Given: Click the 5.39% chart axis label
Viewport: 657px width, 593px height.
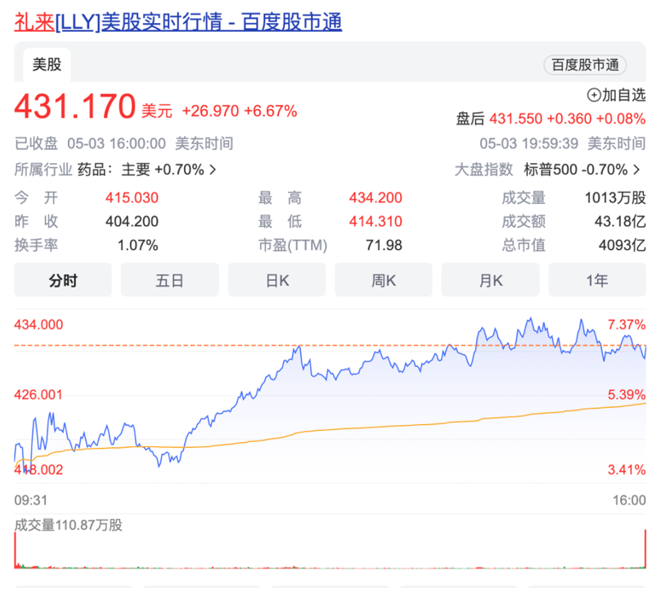Looking at the screenshot, I should (627, 394).
